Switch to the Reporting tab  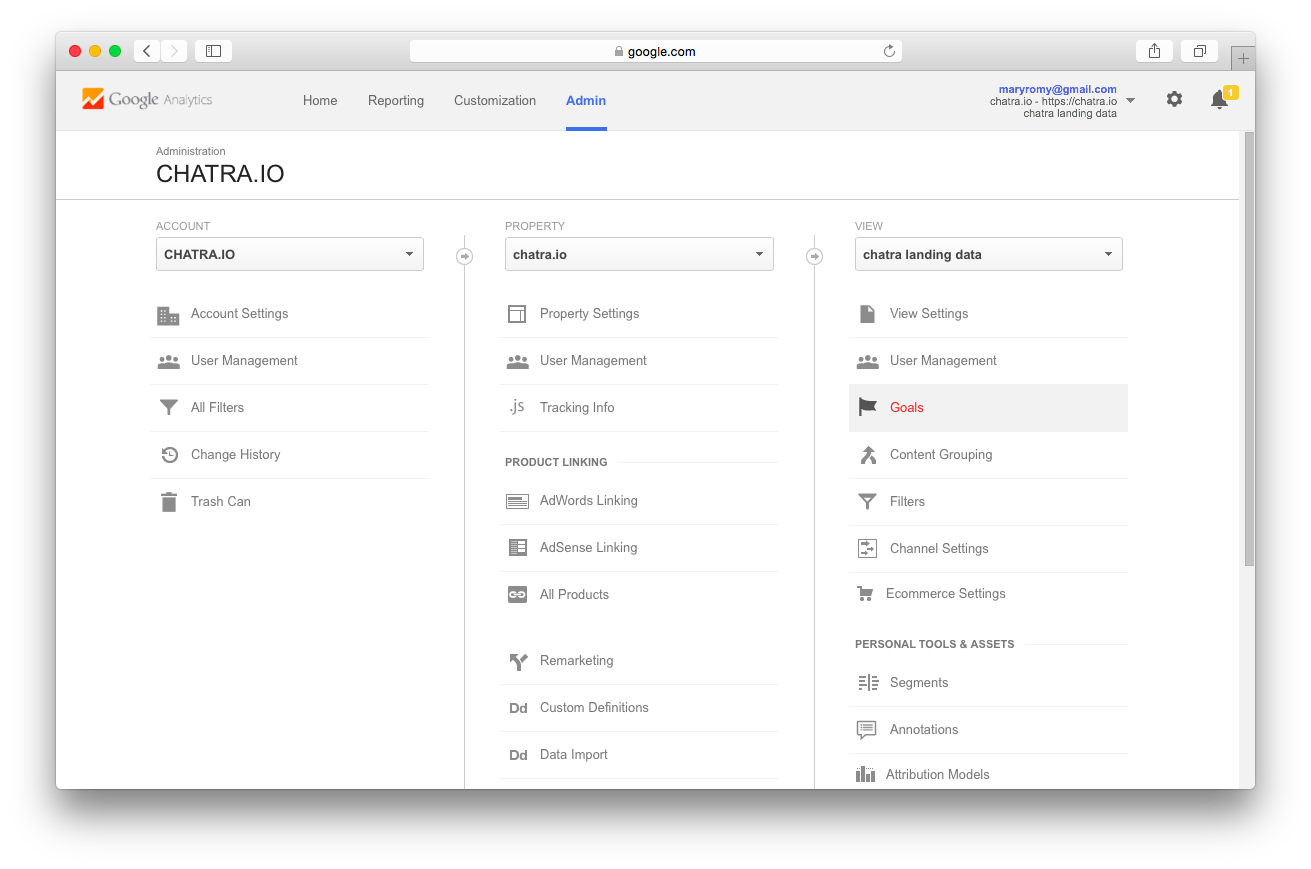coord(396,100)
